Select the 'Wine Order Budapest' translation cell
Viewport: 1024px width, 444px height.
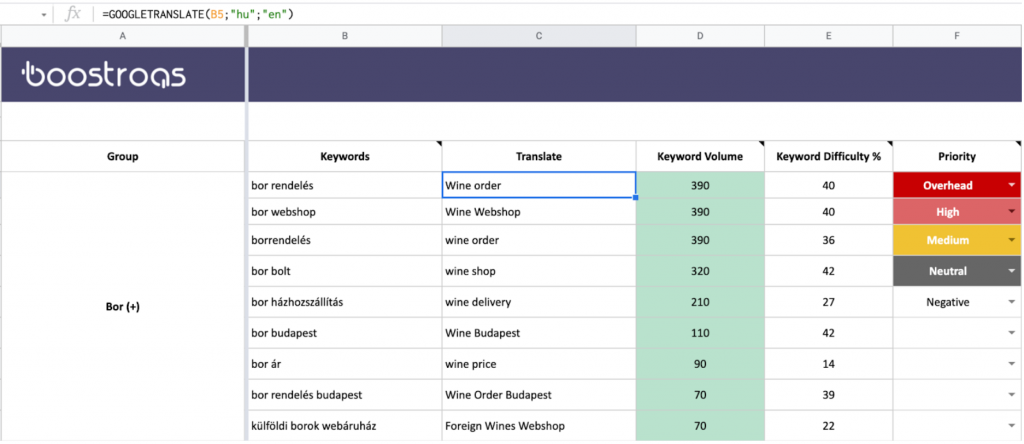(x=539, y=395)
